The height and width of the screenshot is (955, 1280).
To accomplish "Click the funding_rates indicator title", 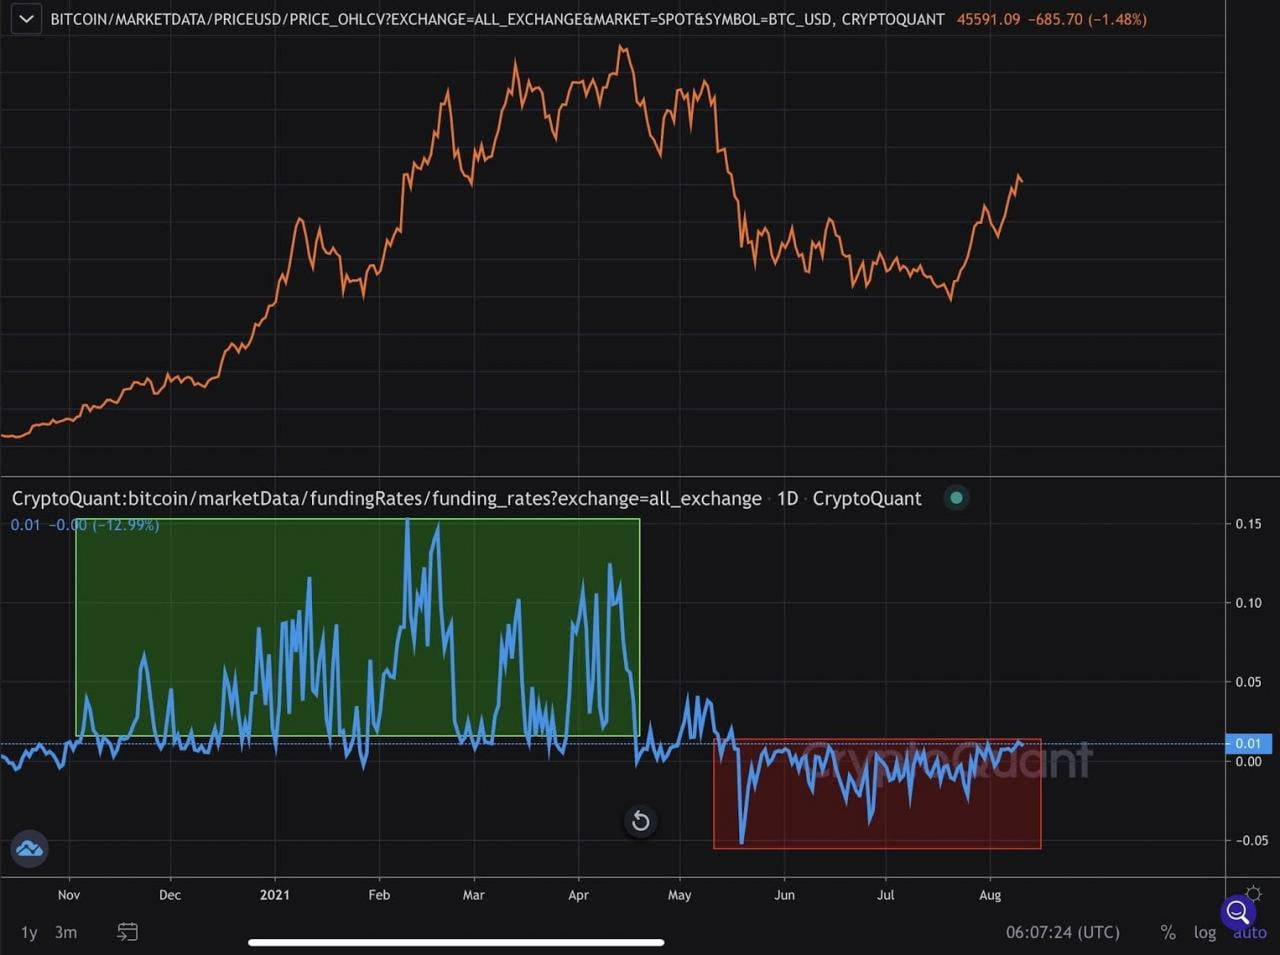I will point(386,498).
